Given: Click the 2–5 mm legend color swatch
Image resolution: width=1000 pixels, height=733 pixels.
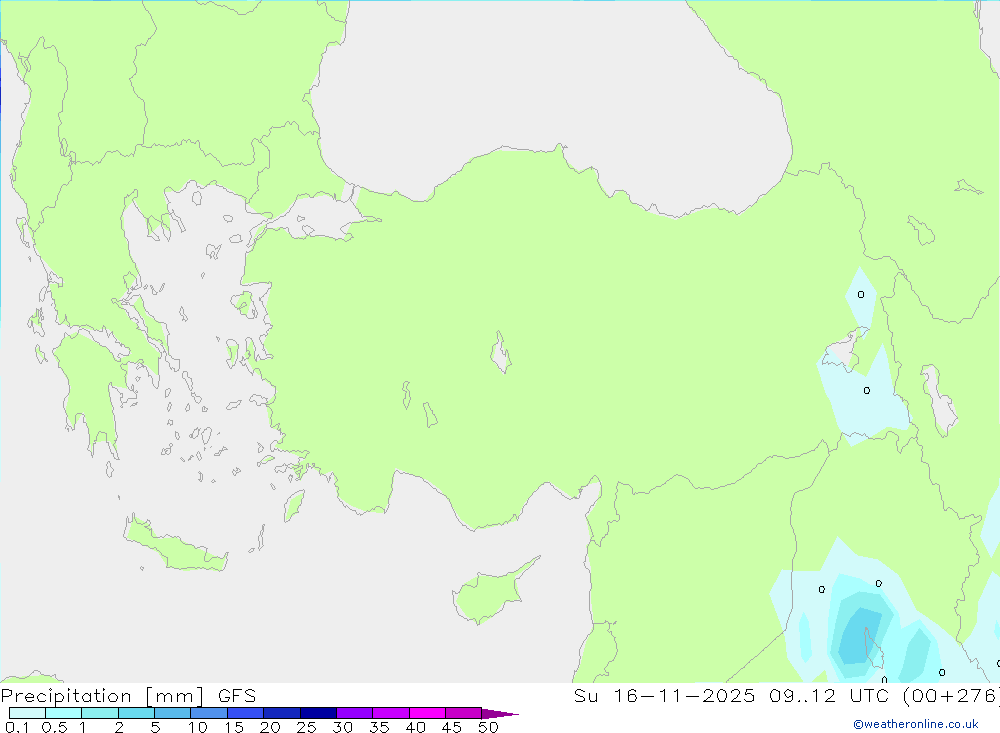Looking at the screenshot, I should [x=136, y=713].
